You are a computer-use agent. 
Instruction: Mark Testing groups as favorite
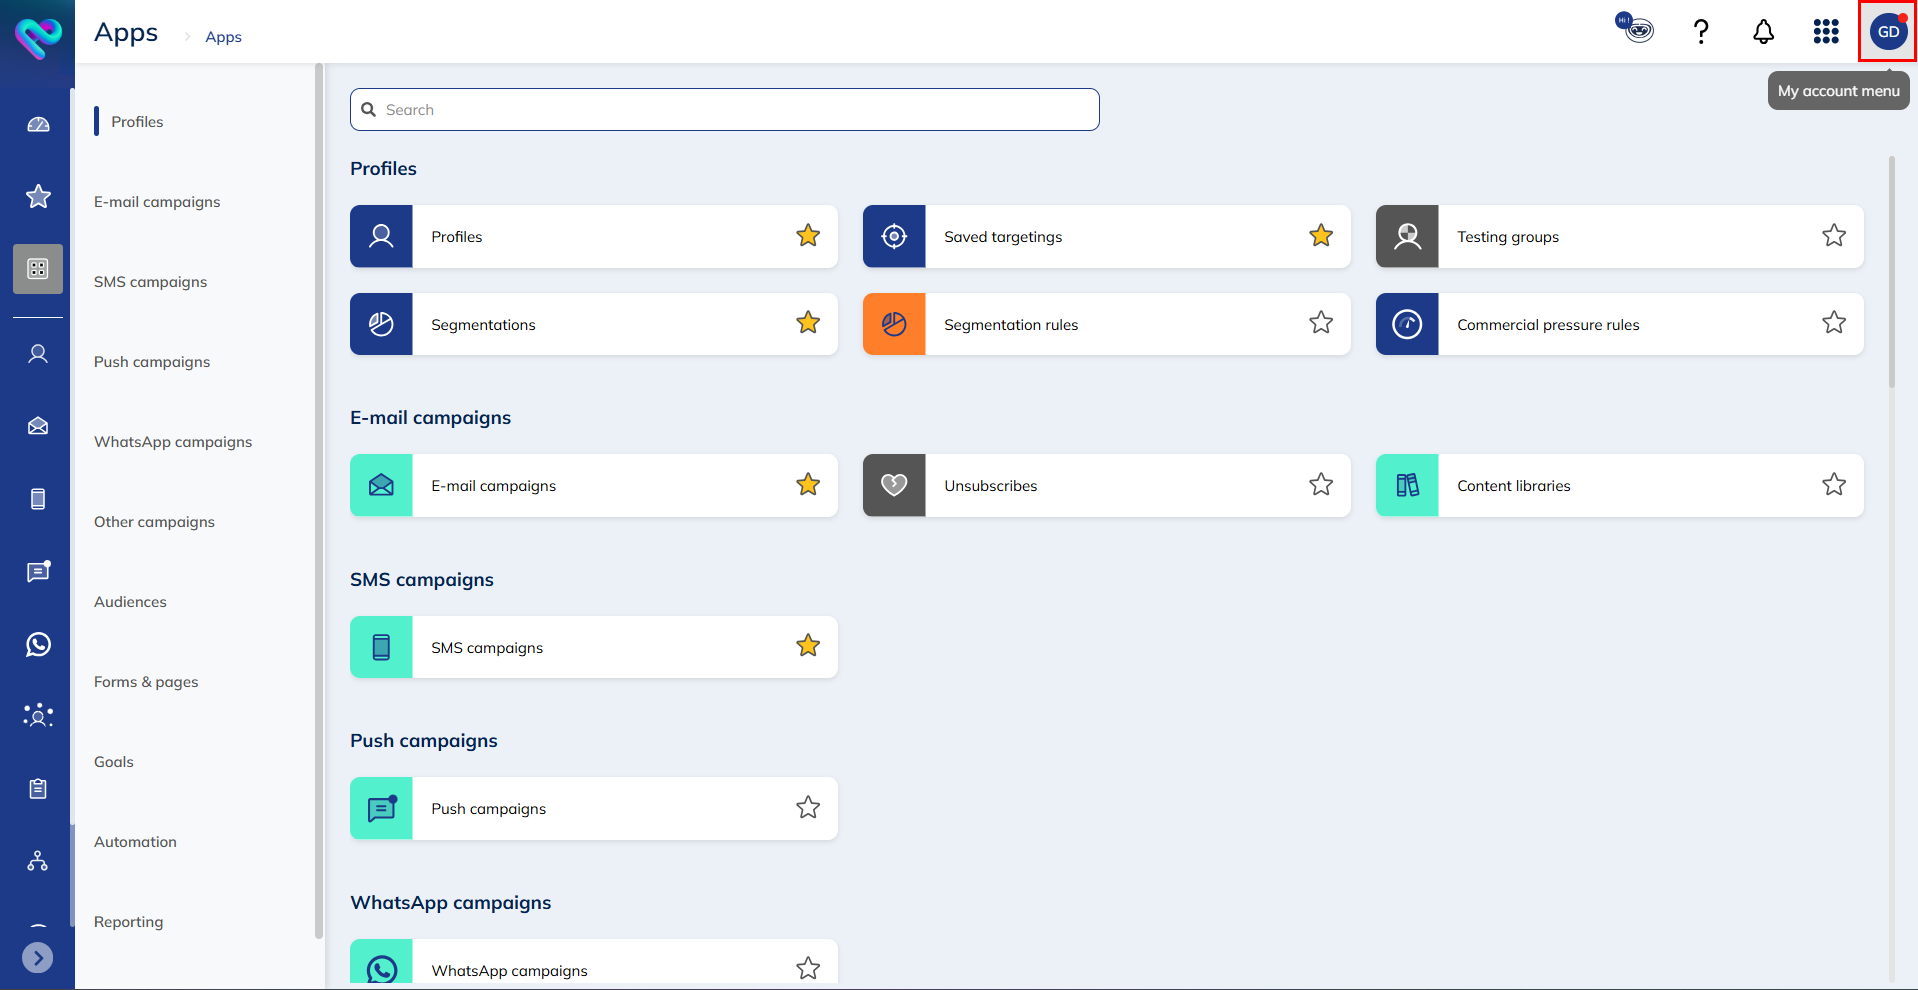pos(1833,236)
